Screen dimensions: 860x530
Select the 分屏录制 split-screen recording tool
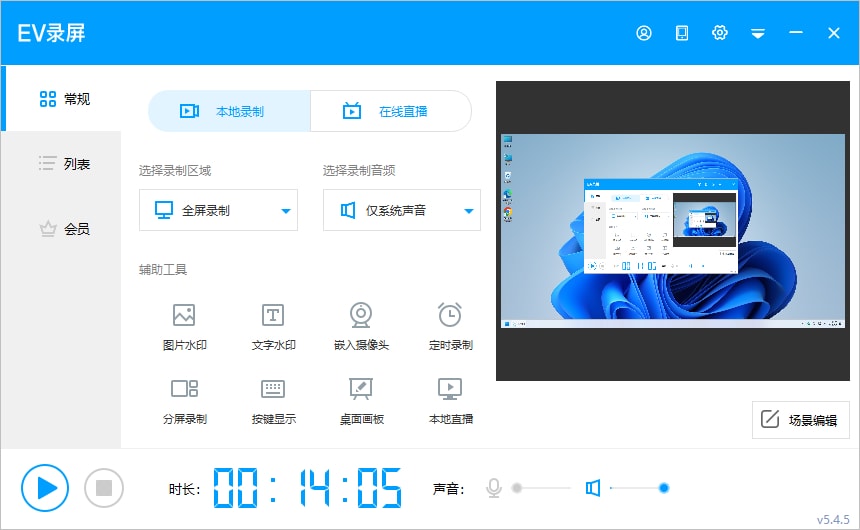184,389
